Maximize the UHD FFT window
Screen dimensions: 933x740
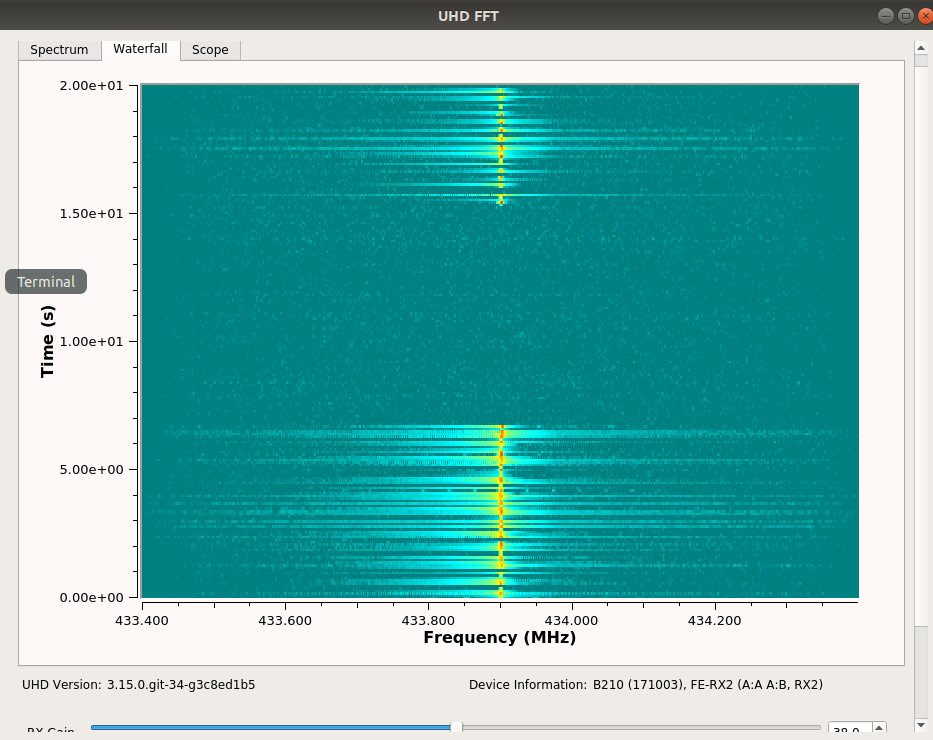tap(905, 15)
